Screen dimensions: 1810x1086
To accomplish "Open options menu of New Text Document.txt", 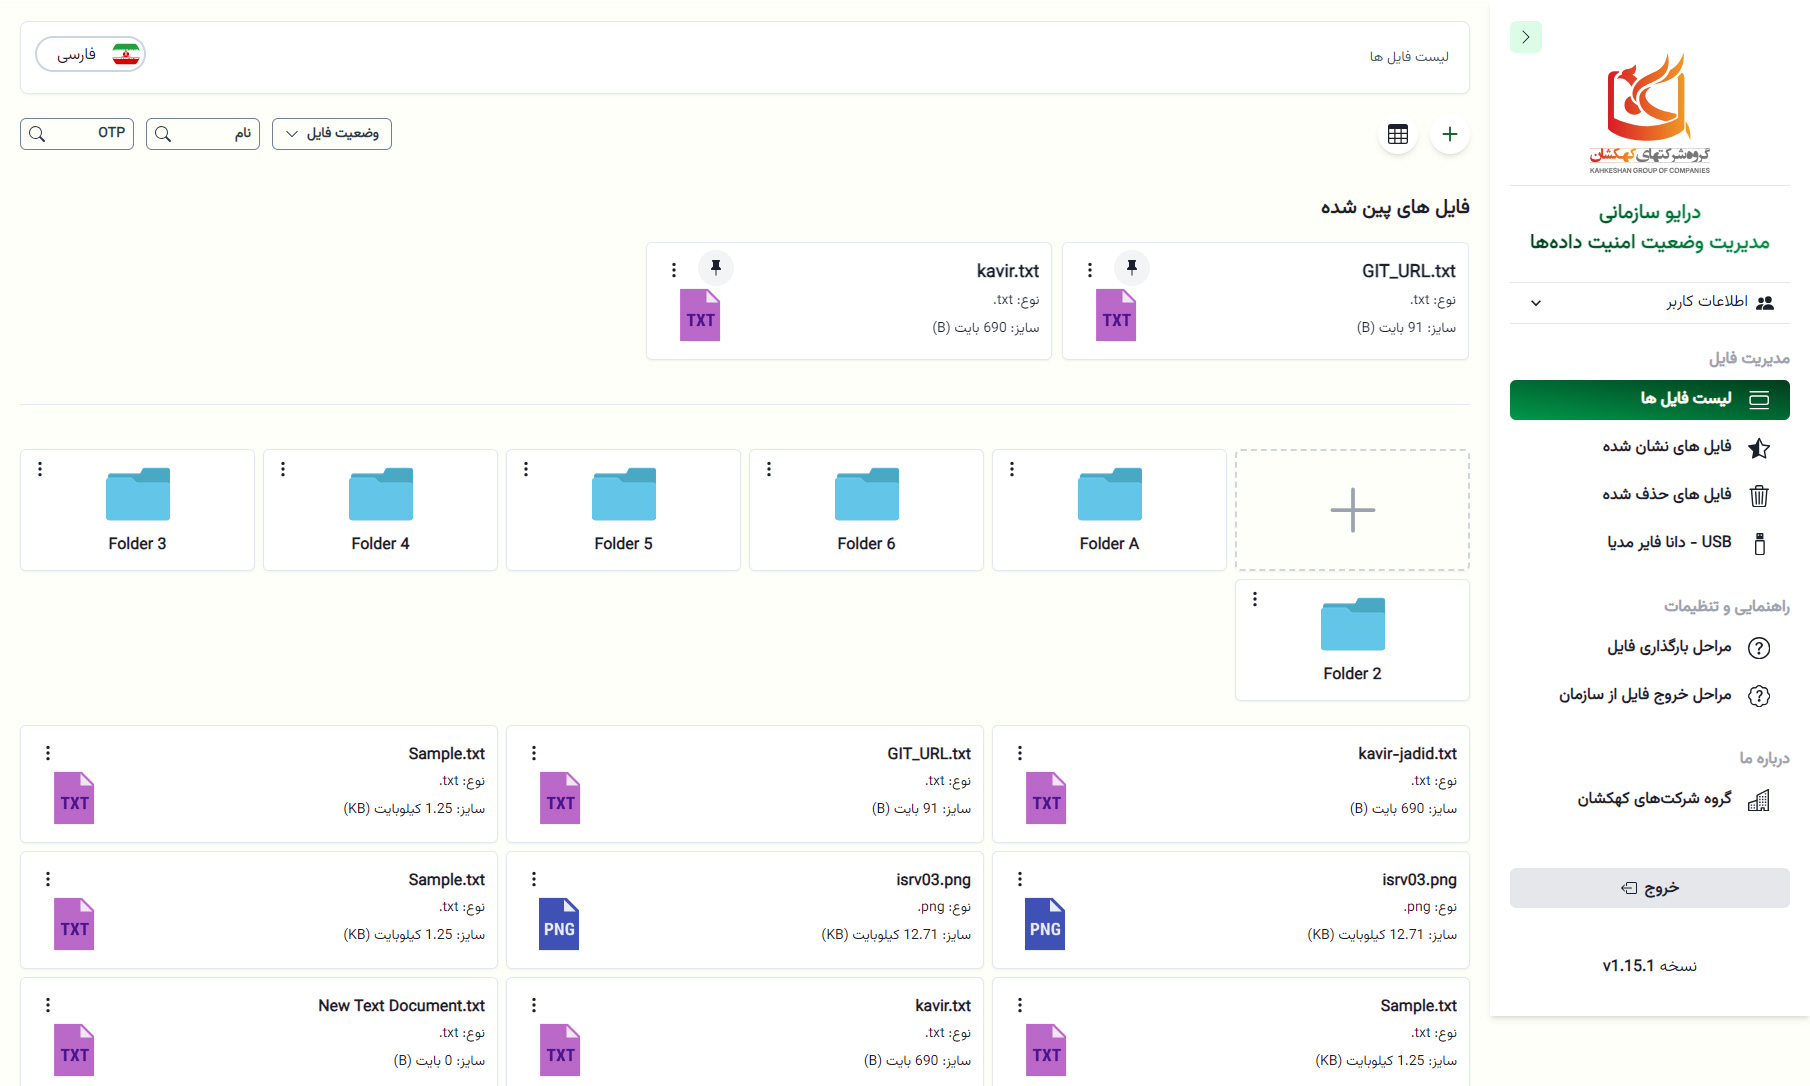I will pos(48,1005).
